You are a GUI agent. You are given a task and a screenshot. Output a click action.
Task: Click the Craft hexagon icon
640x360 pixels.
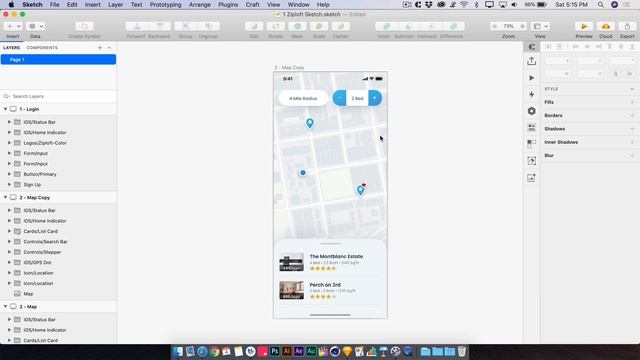pos(531,111)
